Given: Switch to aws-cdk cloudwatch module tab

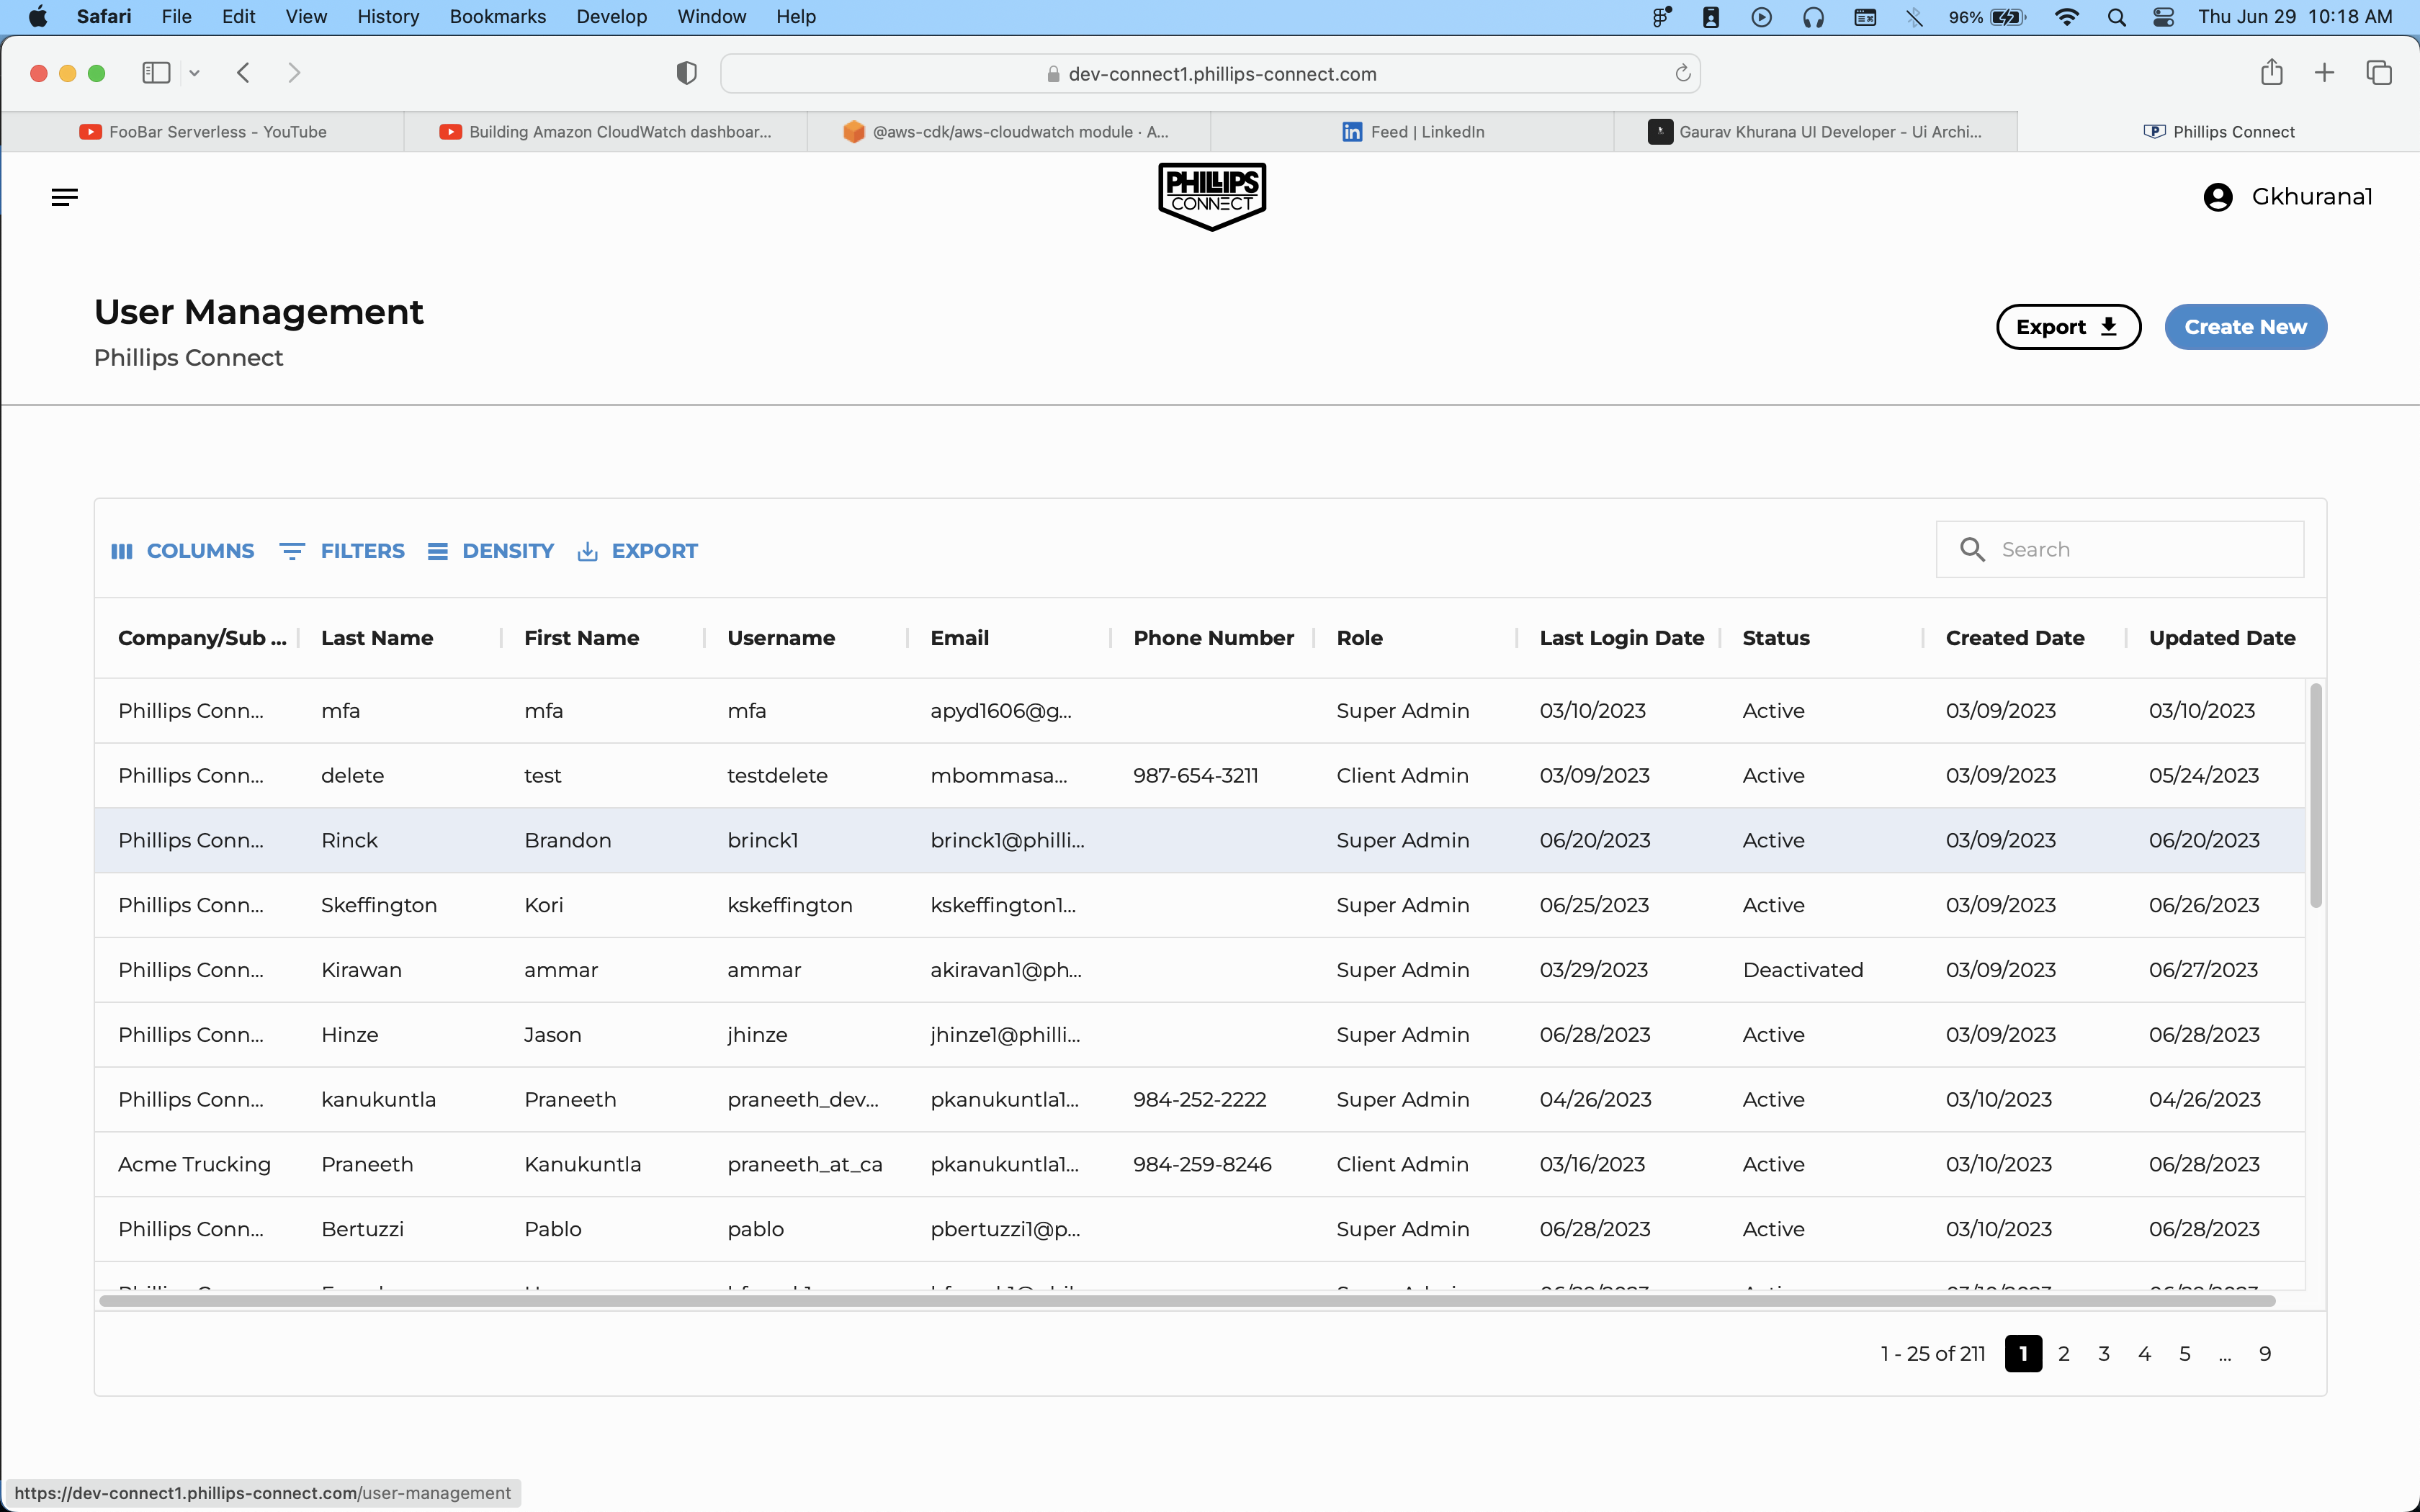Looking at the screenshot, I should click(1009, 132).
